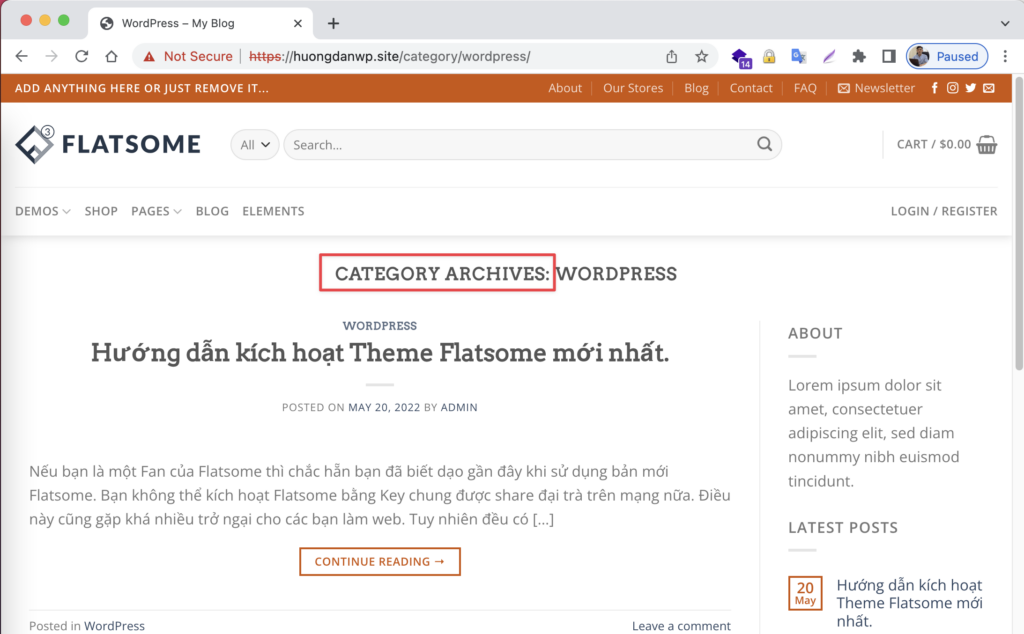Expand the All categories search dropdown

click(255, 145)
